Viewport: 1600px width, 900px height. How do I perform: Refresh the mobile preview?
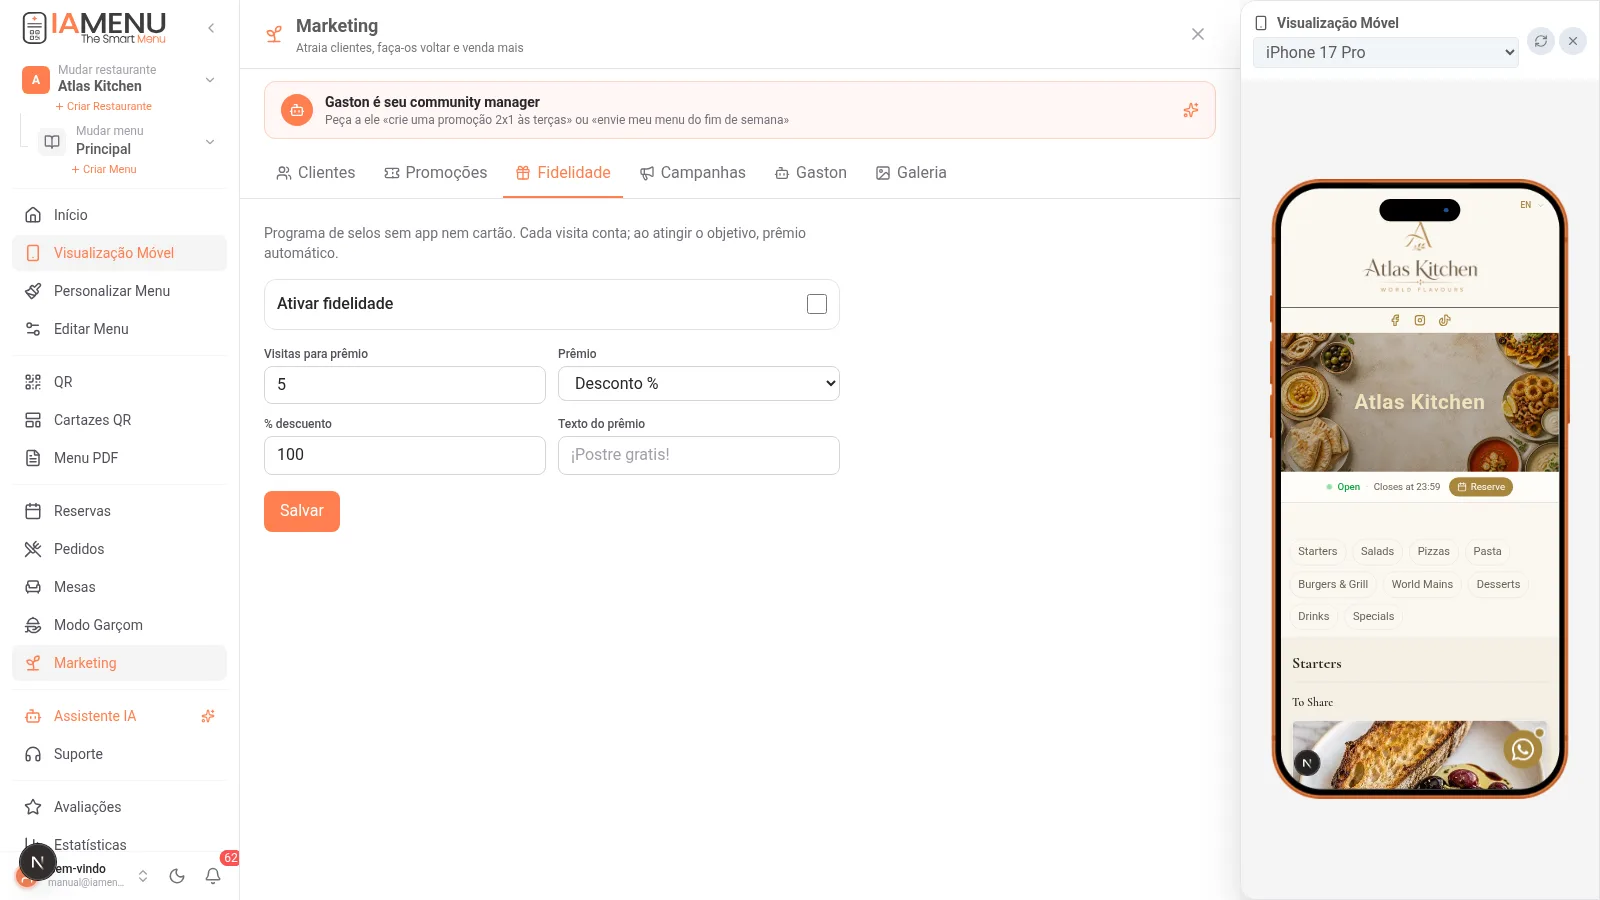click(x=1541, y=41)
